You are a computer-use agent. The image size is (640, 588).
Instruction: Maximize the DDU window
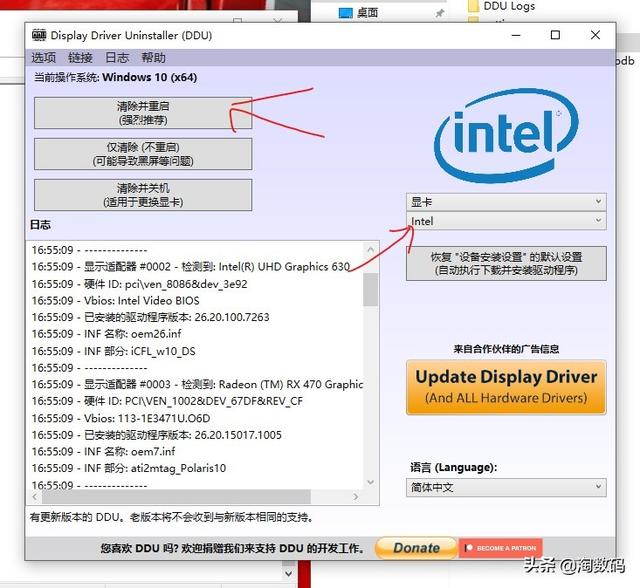(555, 35)
